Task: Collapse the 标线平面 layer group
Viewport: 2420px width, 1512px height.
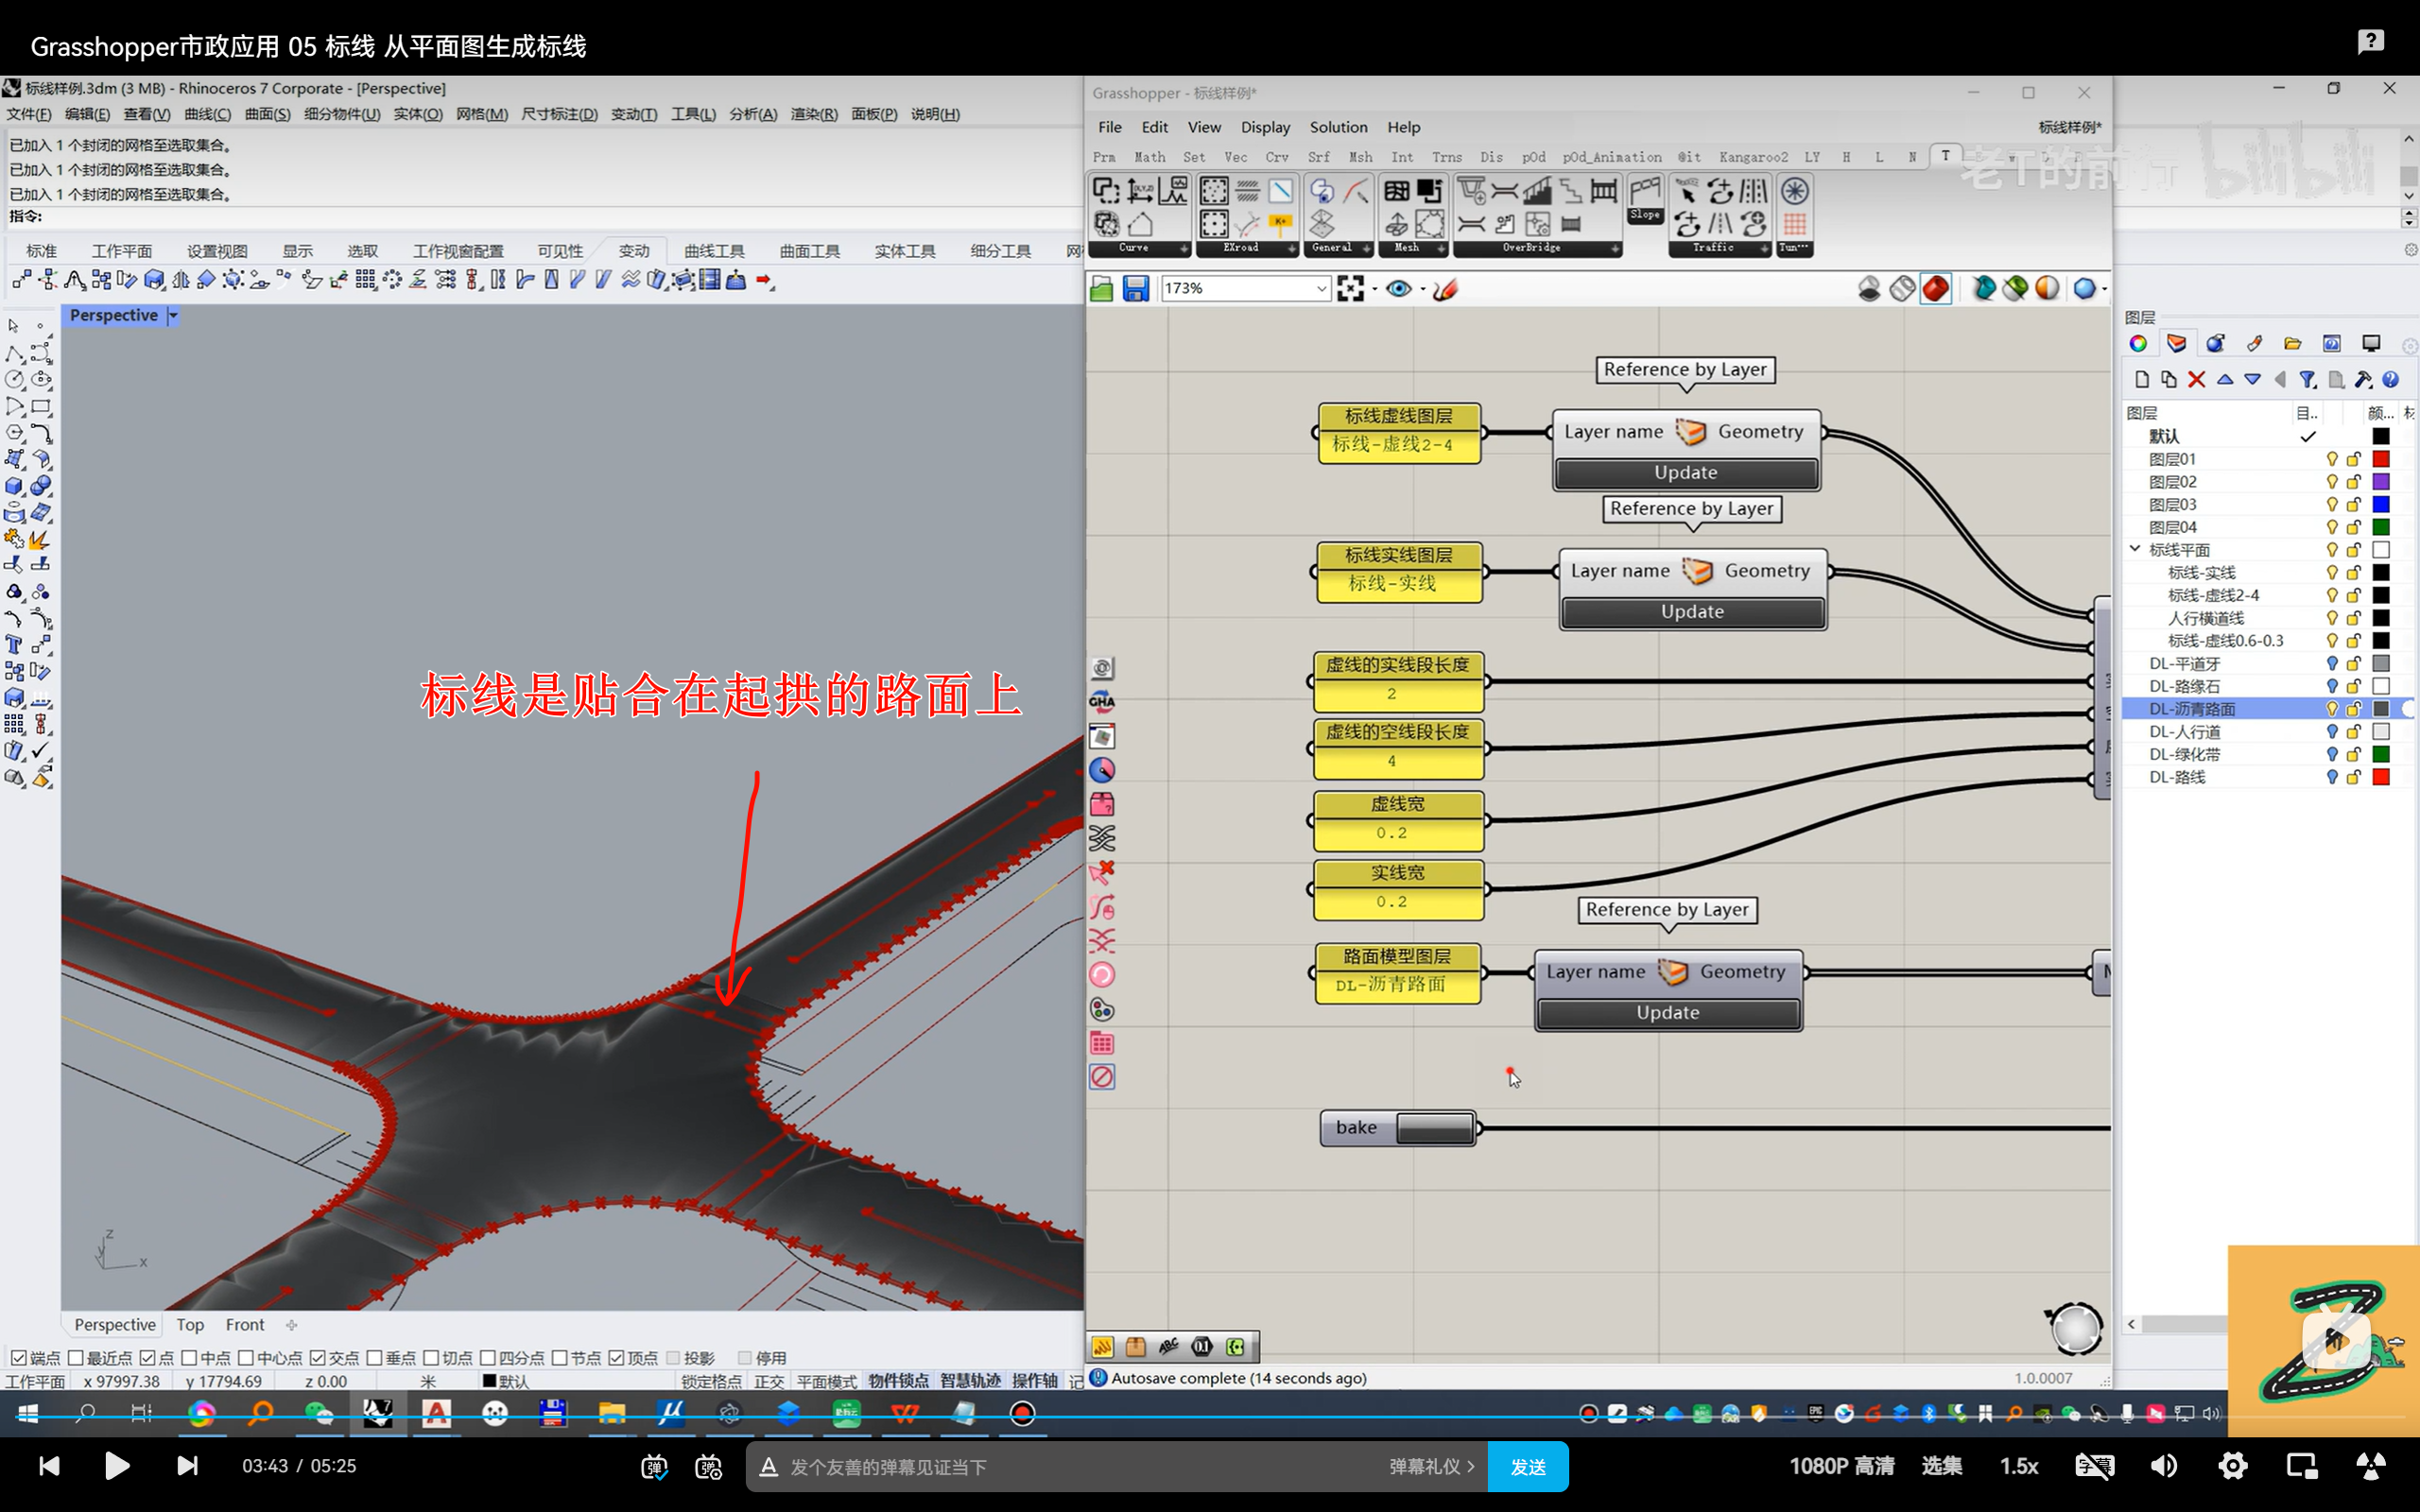Action: tap(2135, 549)
